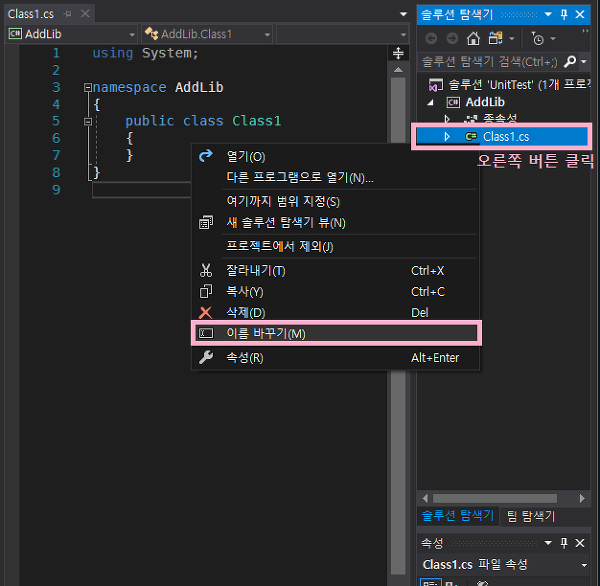
Task: Open the empty member dropdown in navigation bar
Action: coord(342,34)
